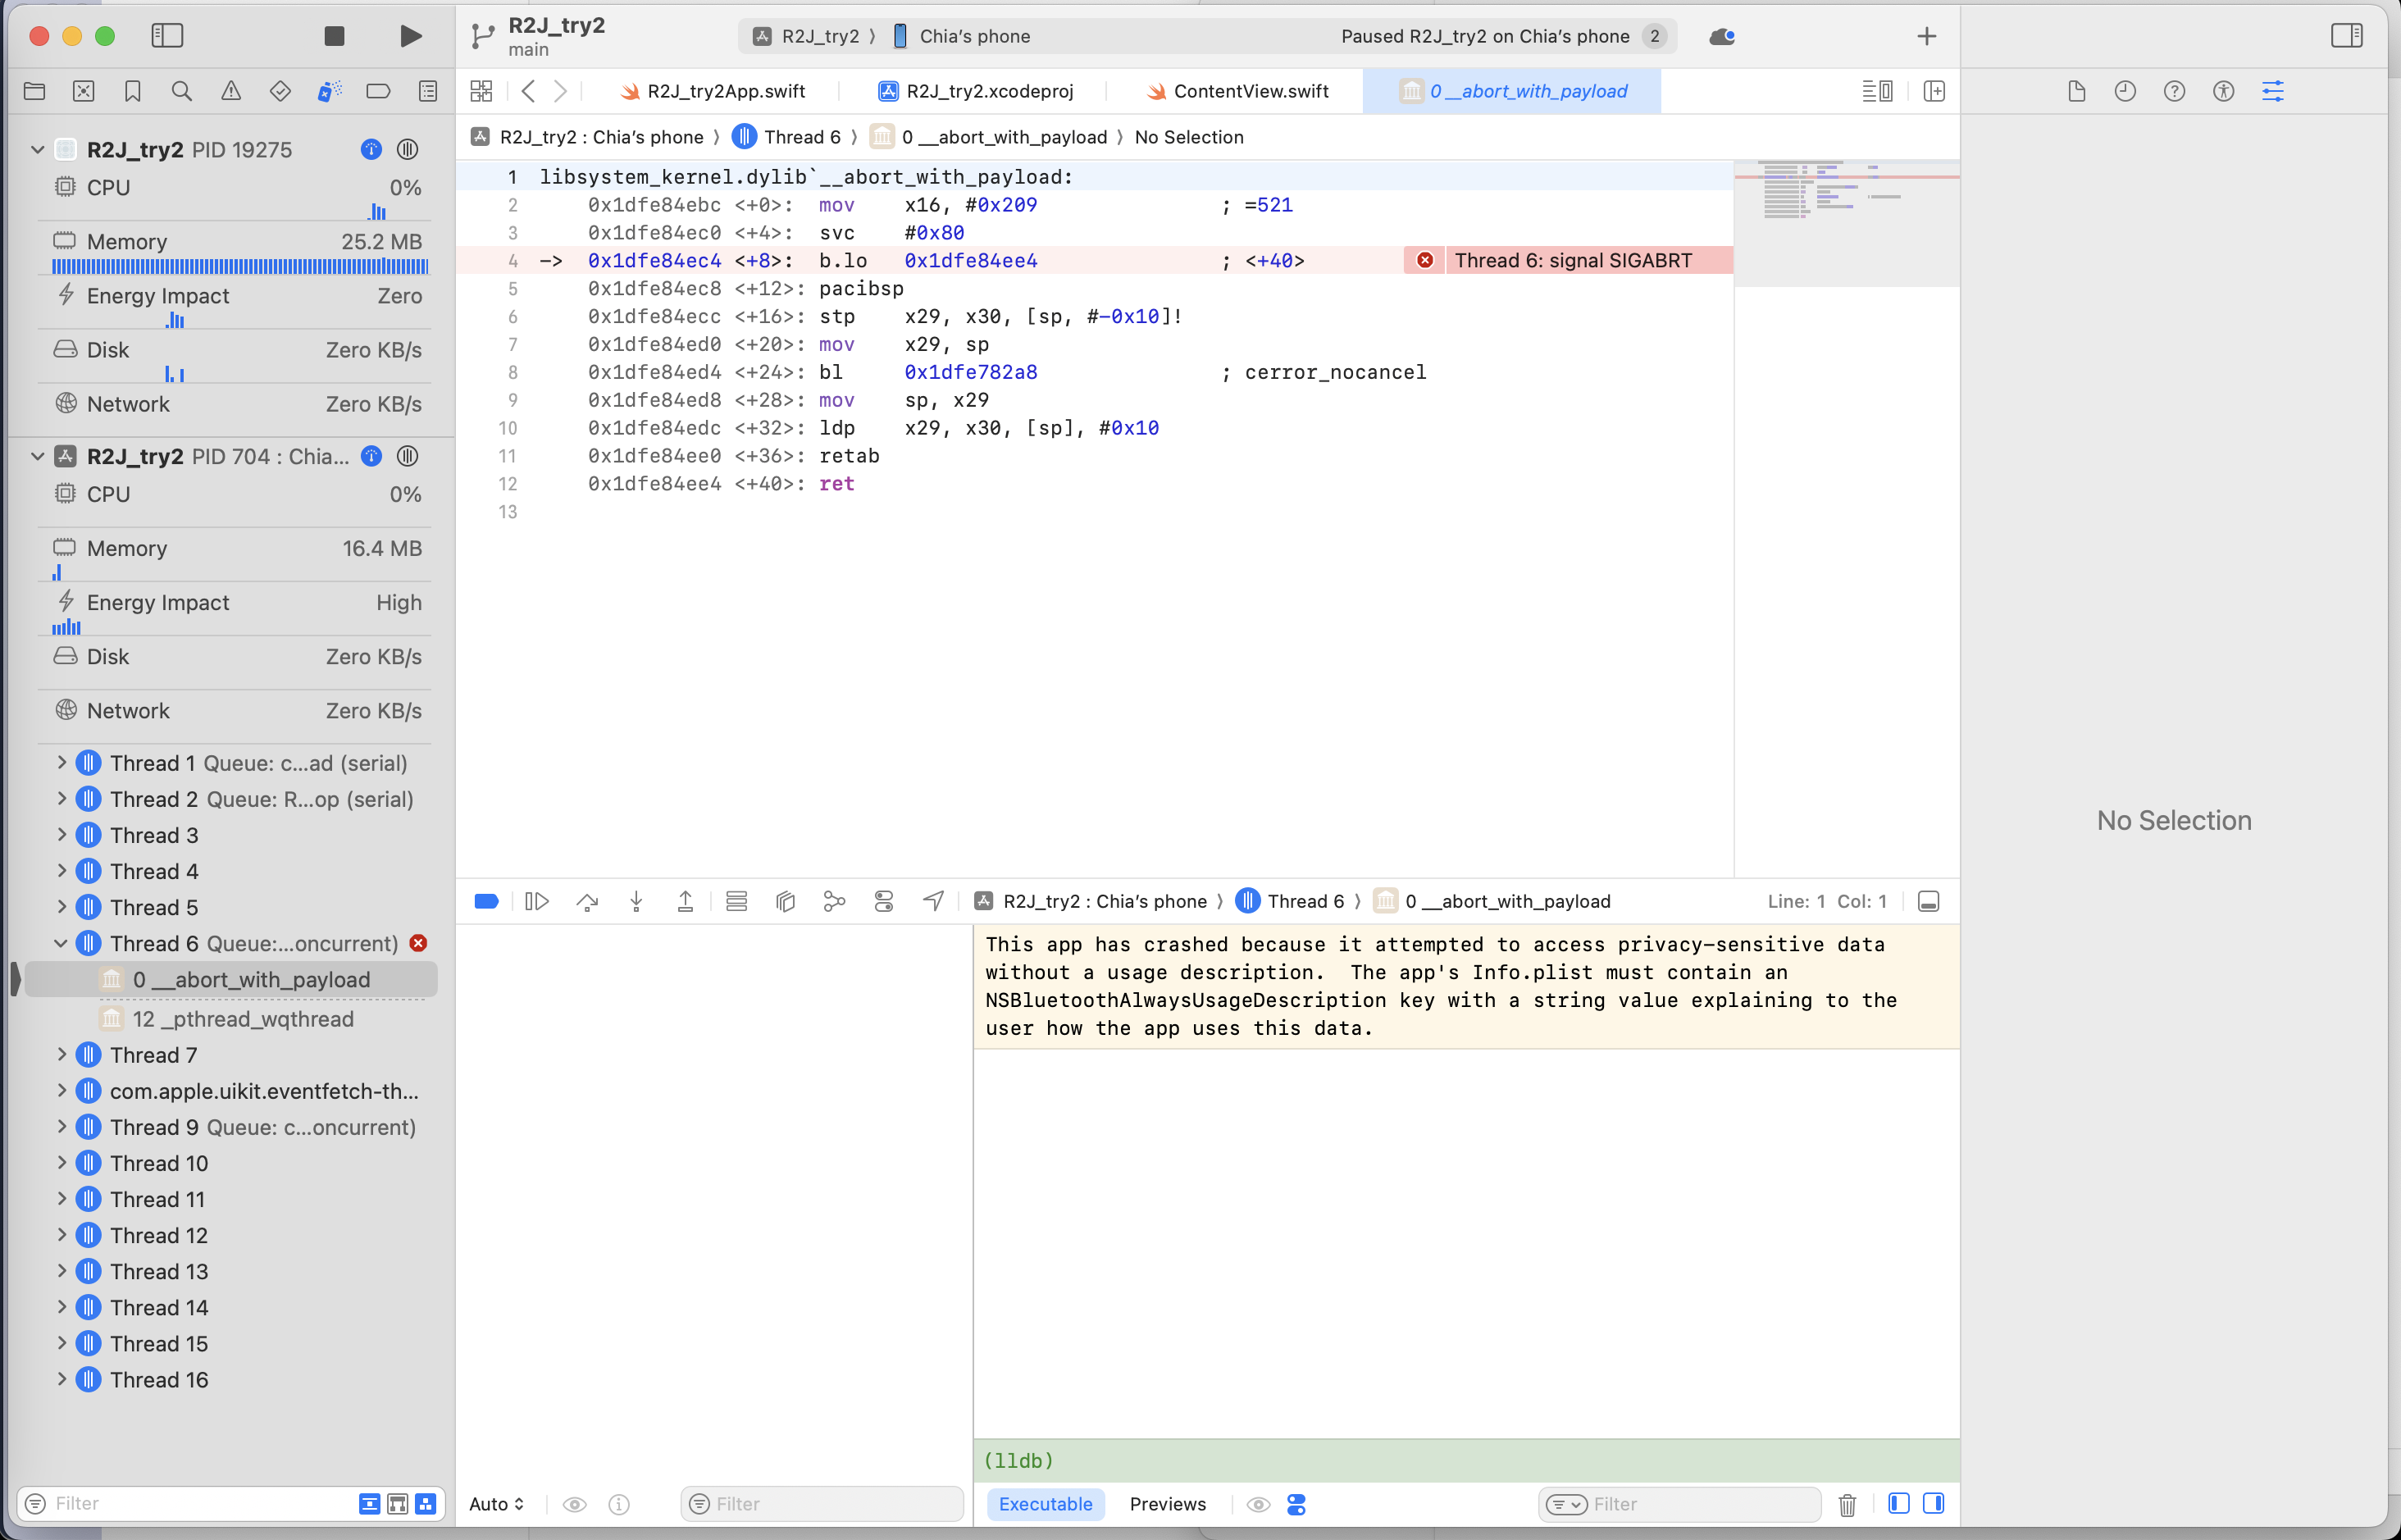2401x1540 pixels.
Task: Clear the console with trash icon
Action: (1847, 1504)
